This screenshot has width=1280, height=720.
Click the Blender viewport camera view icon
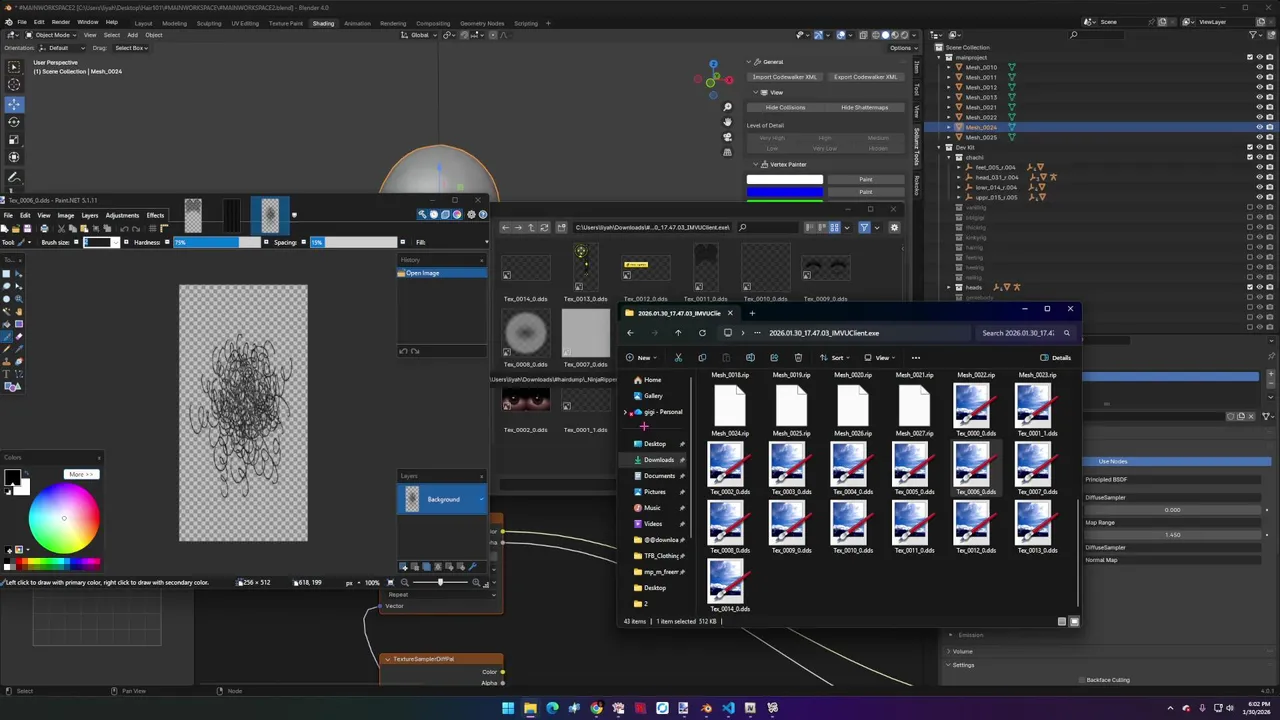pos(727,137)
